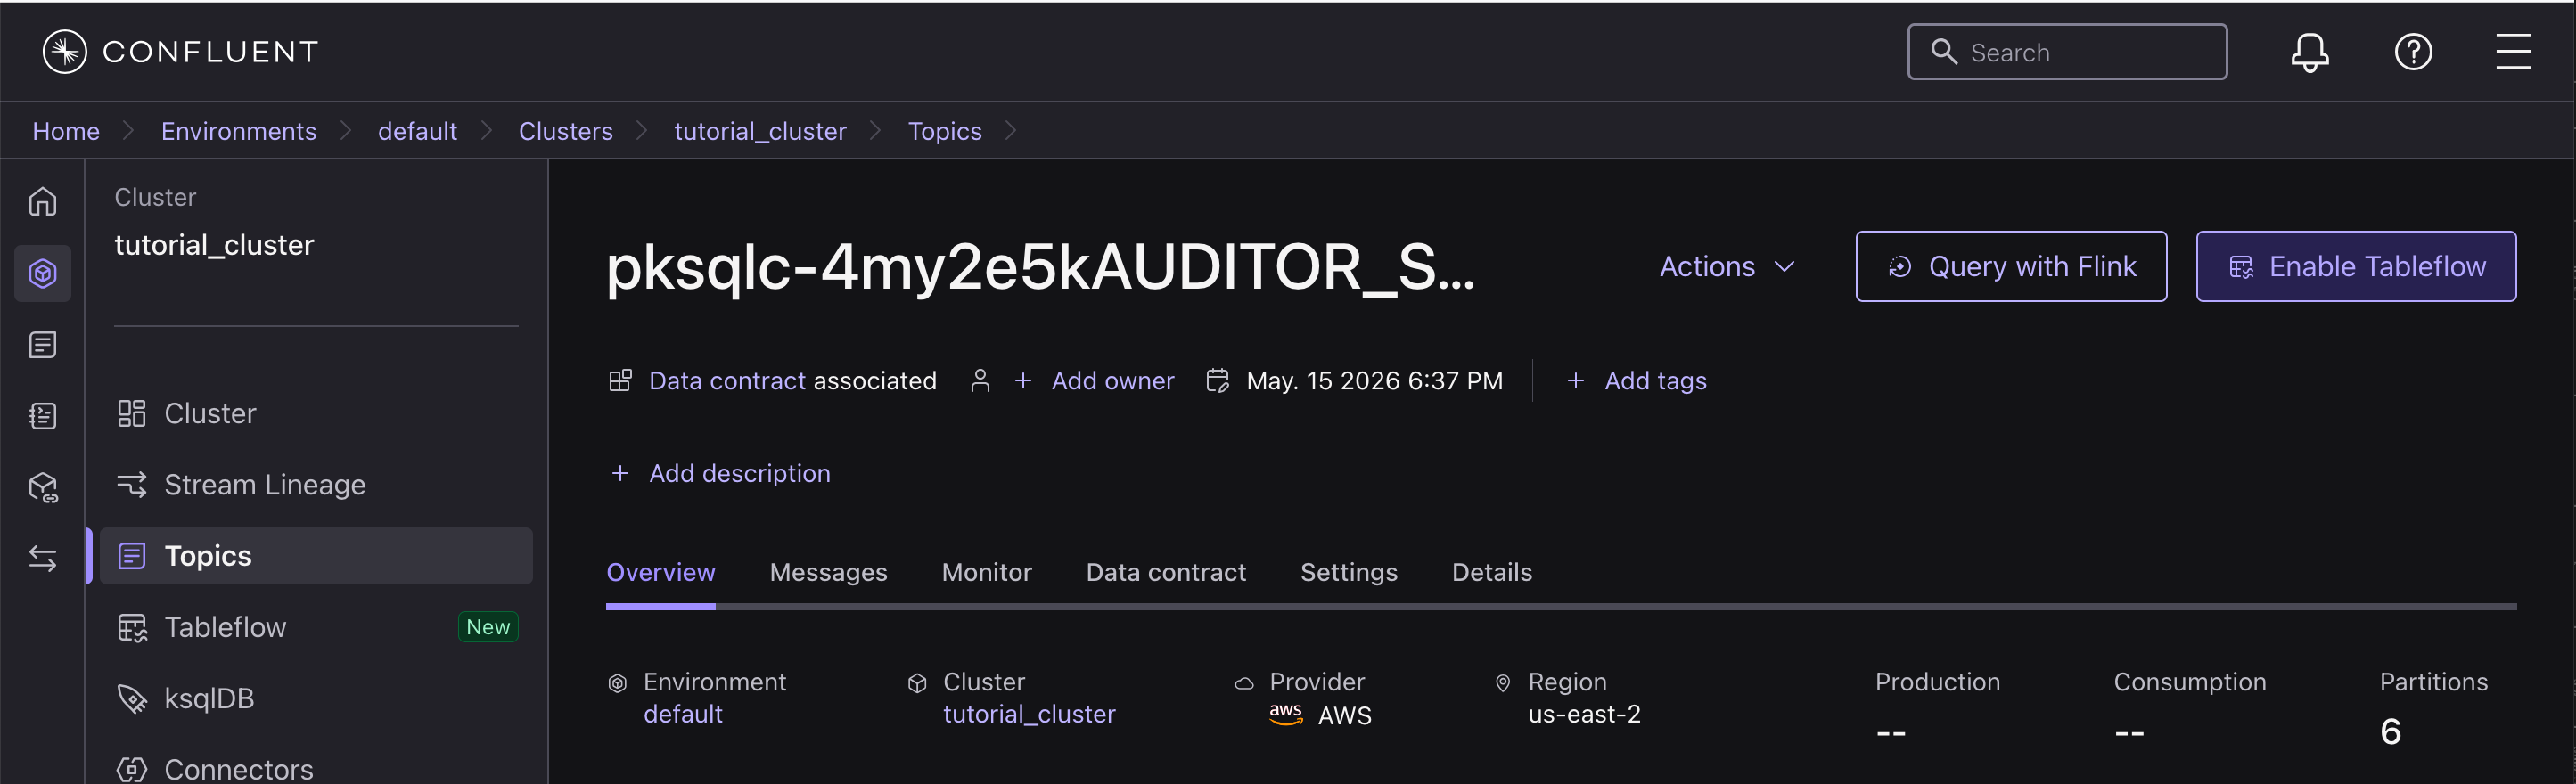Screen dimensions: 2576x784
Task: Open default breadcrumb link
Action: pos(417,131)
